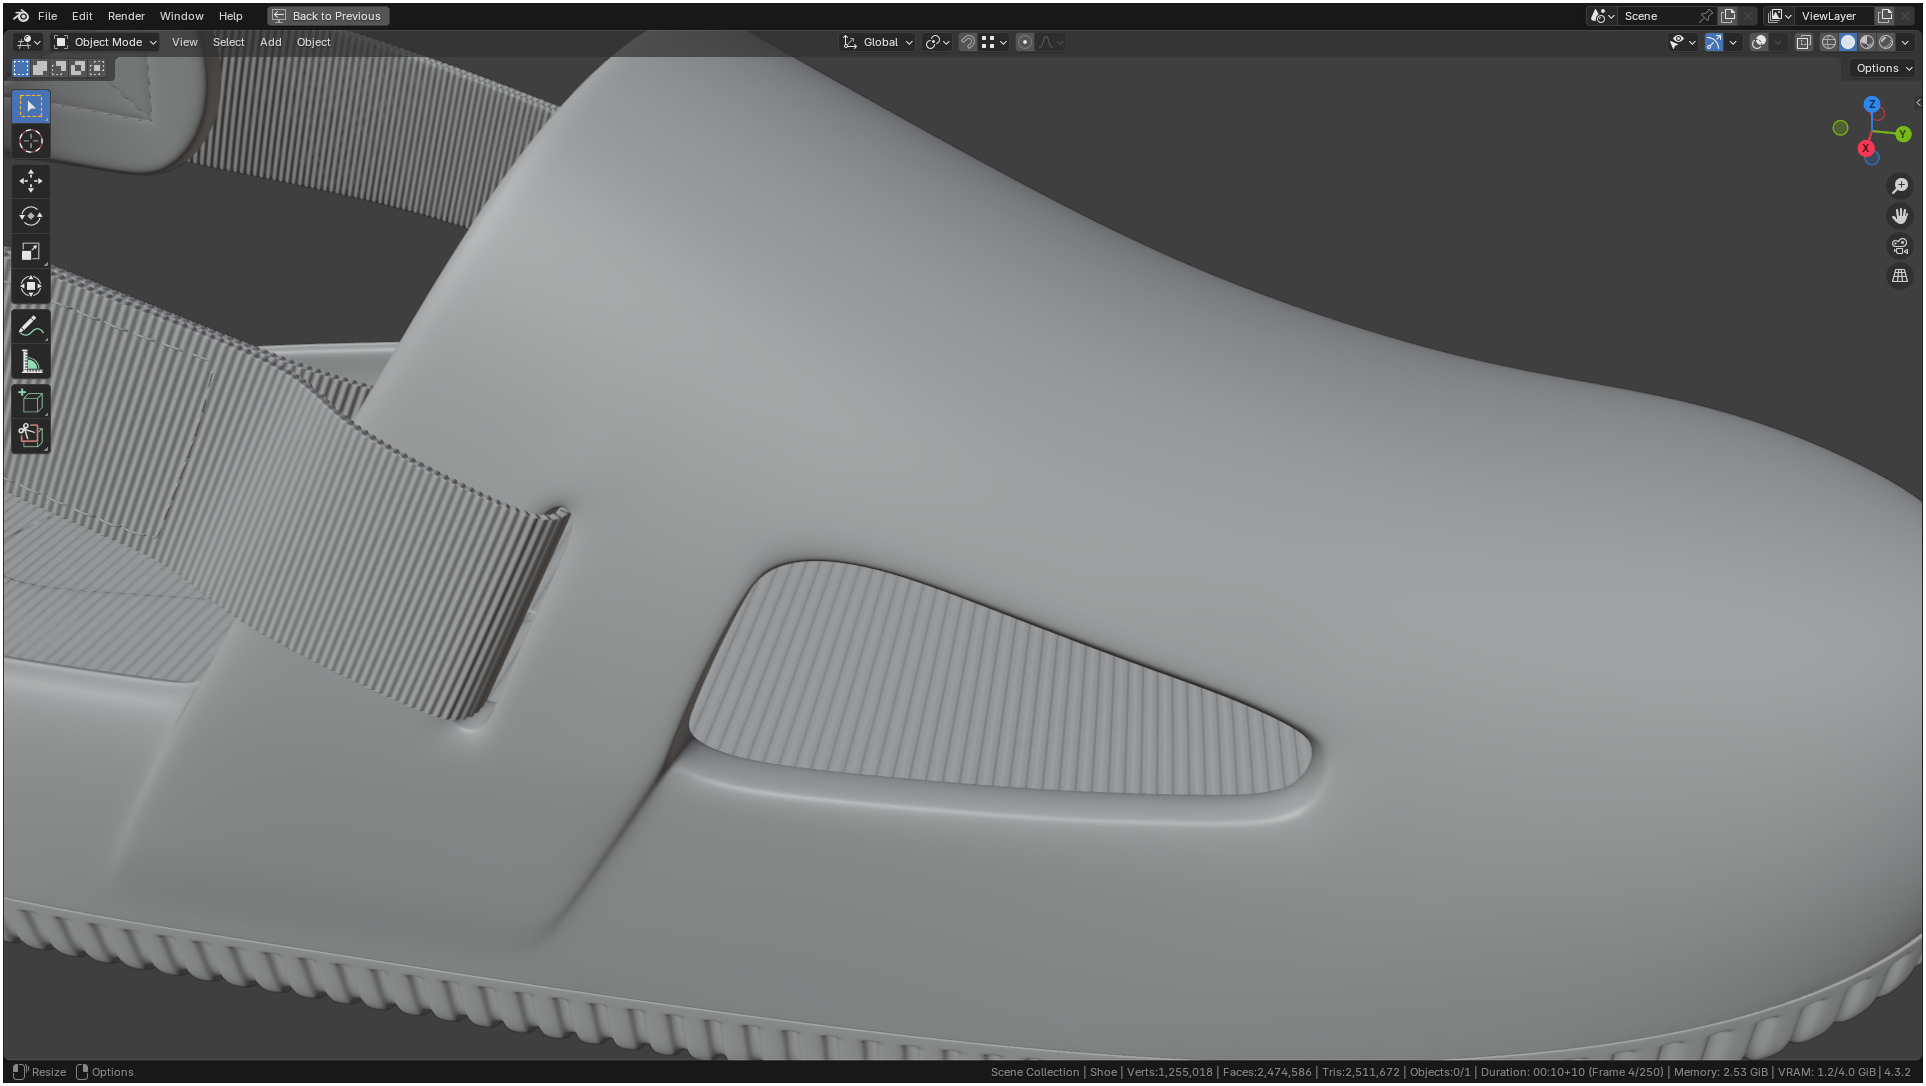Choose the Move tool

[x=31, y=181]
